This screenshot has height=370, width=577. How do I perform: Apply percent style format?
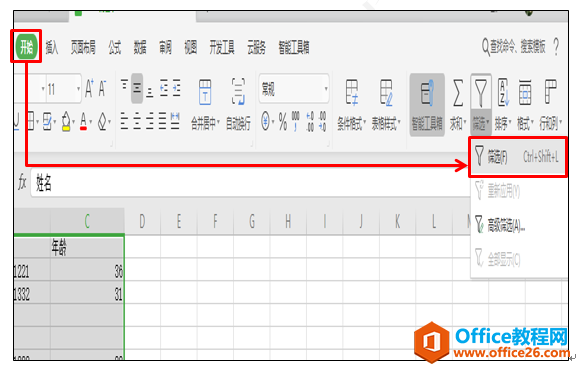coord(283,121)
